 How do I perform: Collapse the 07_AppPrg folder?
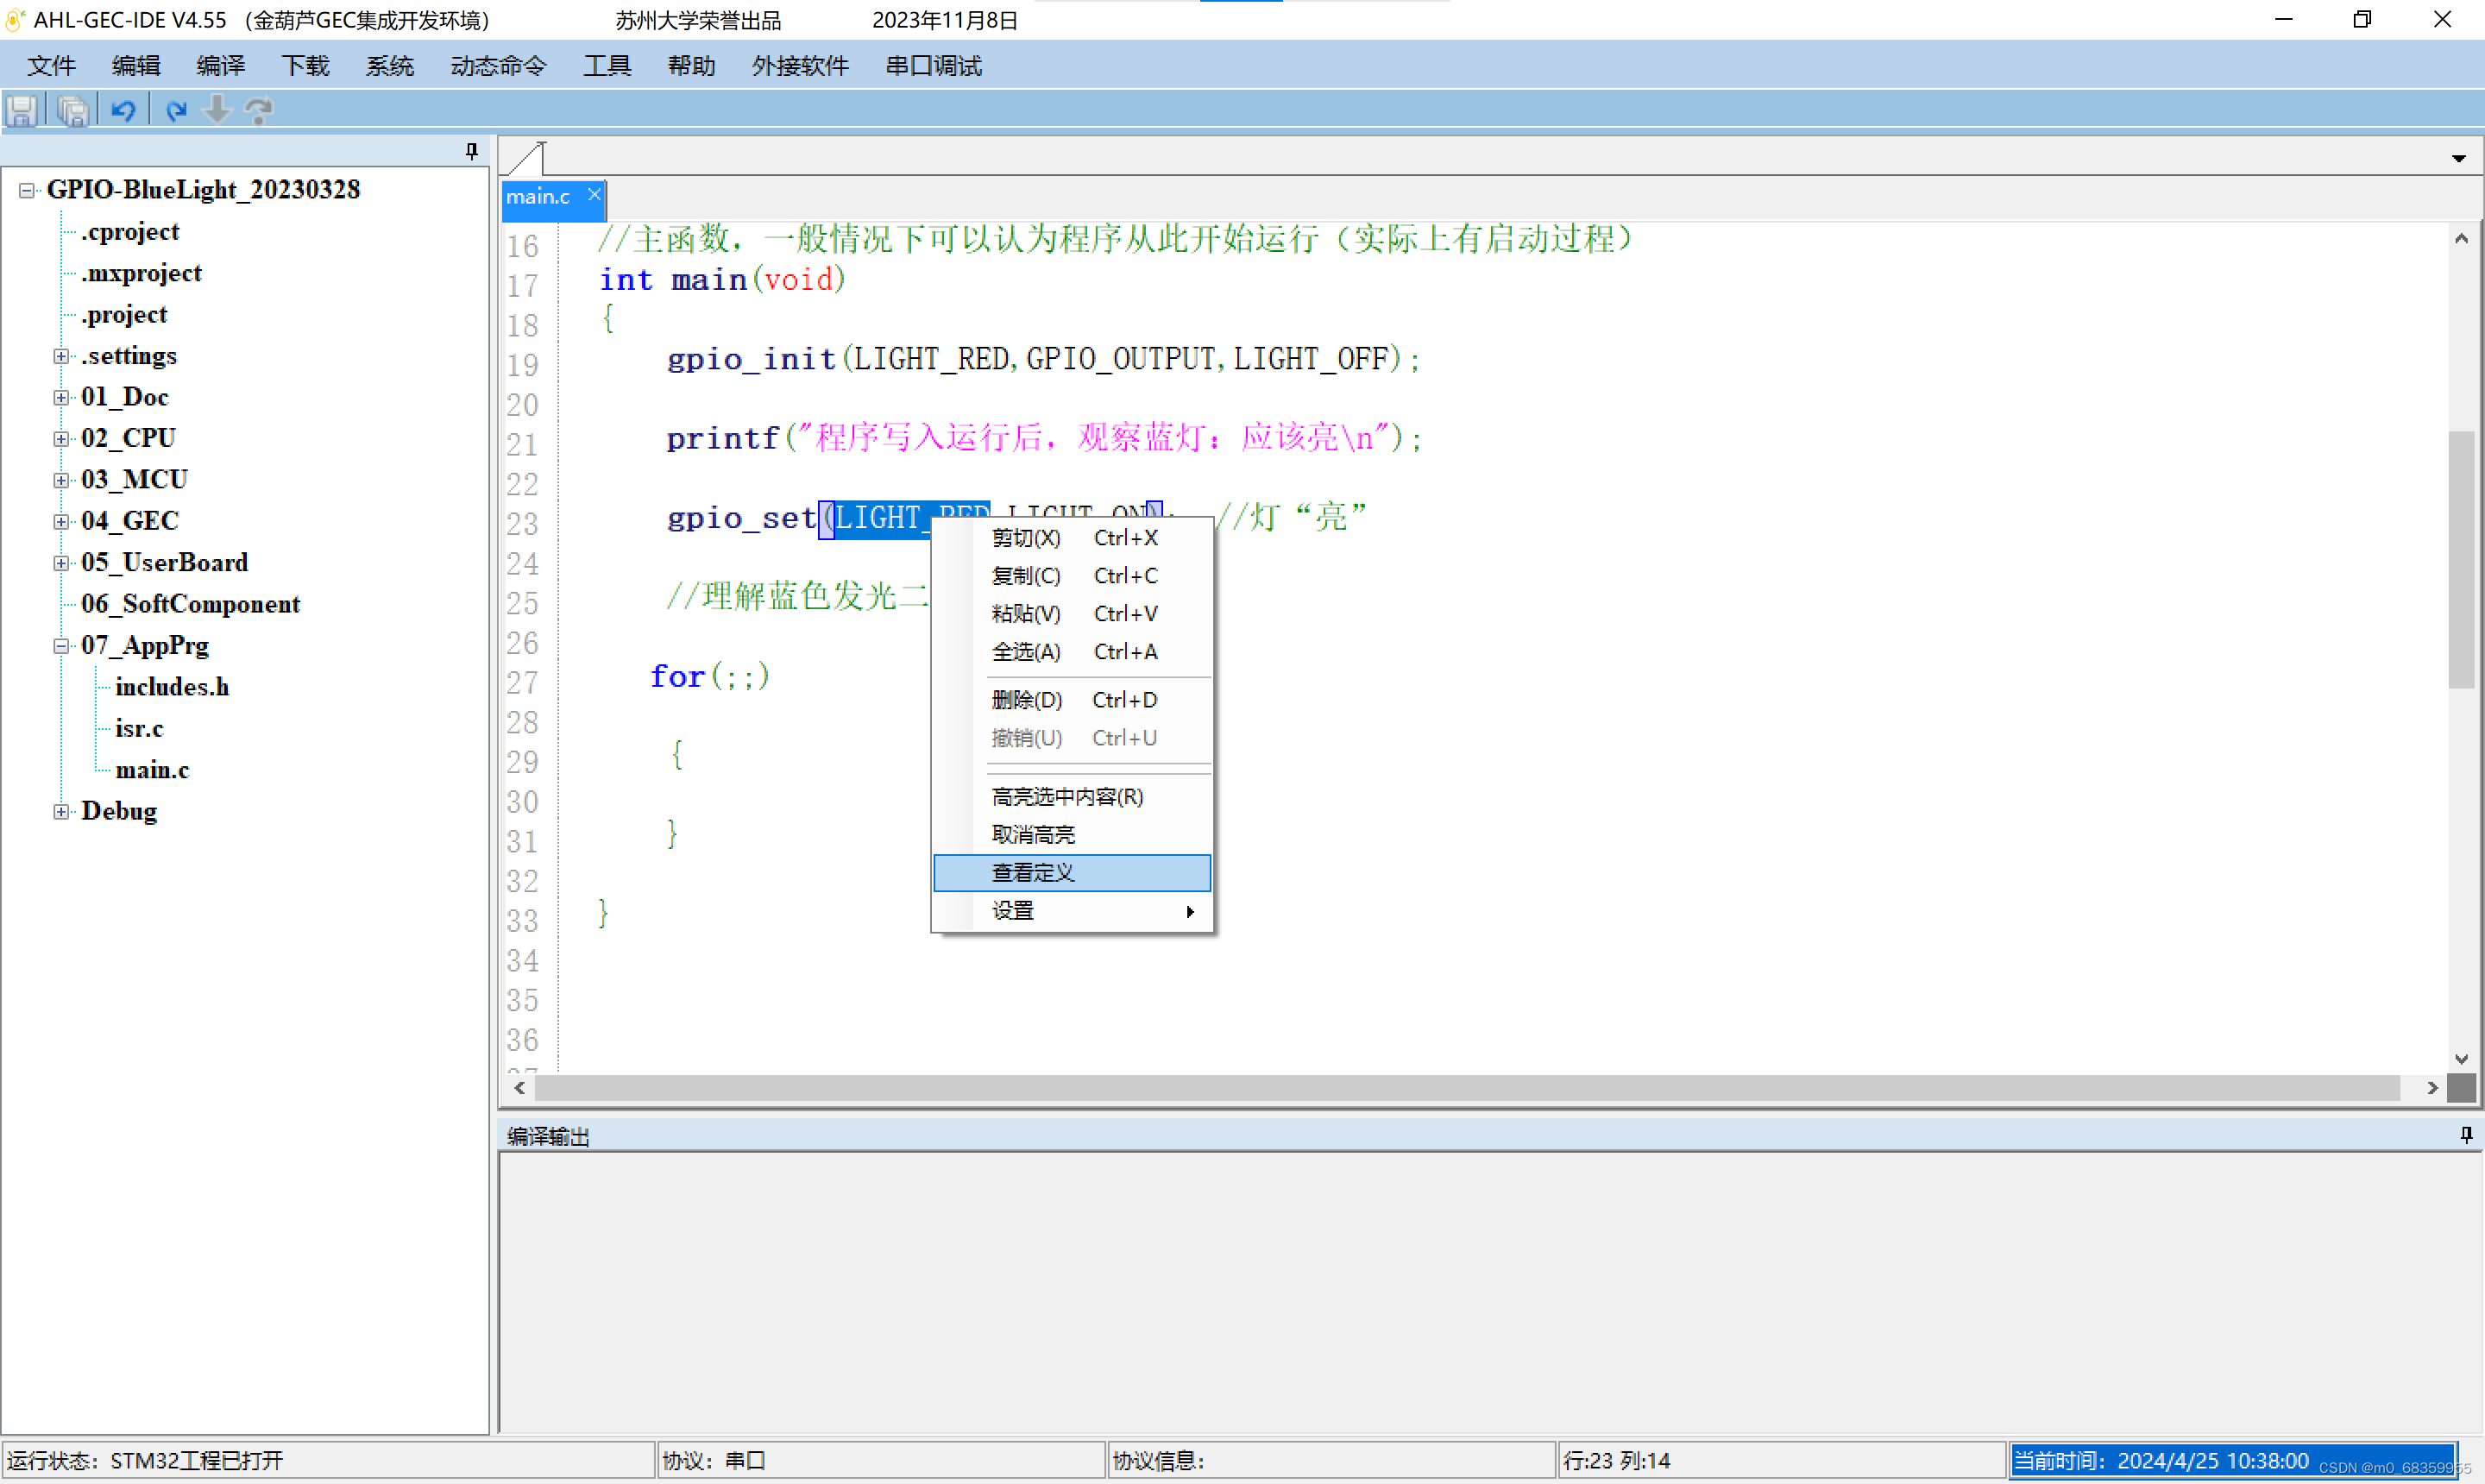(62, 646)
